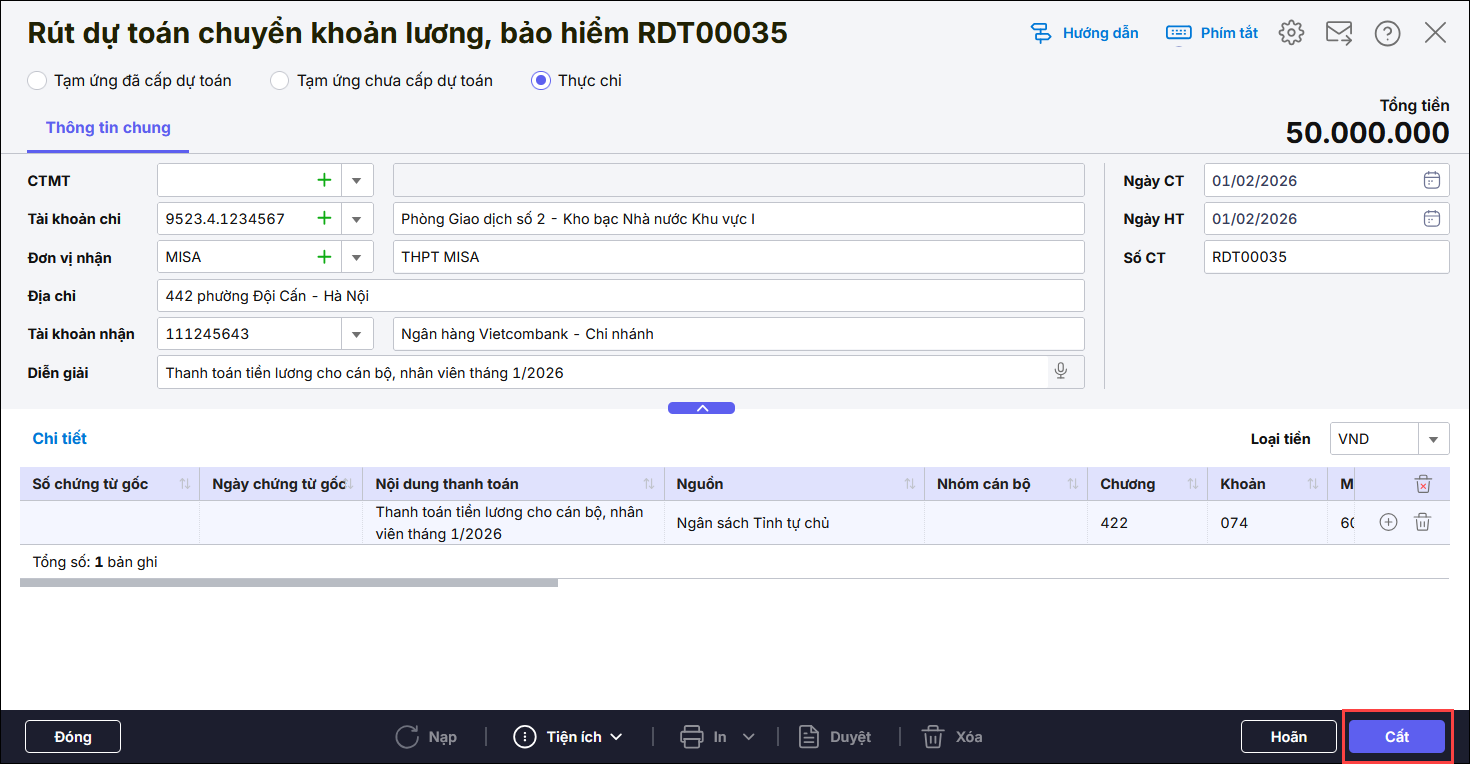Open the Tài khoản nhận dropdown arrow
The width and height of the screenshot is (1470, 764).
click(x=357, y=334)
